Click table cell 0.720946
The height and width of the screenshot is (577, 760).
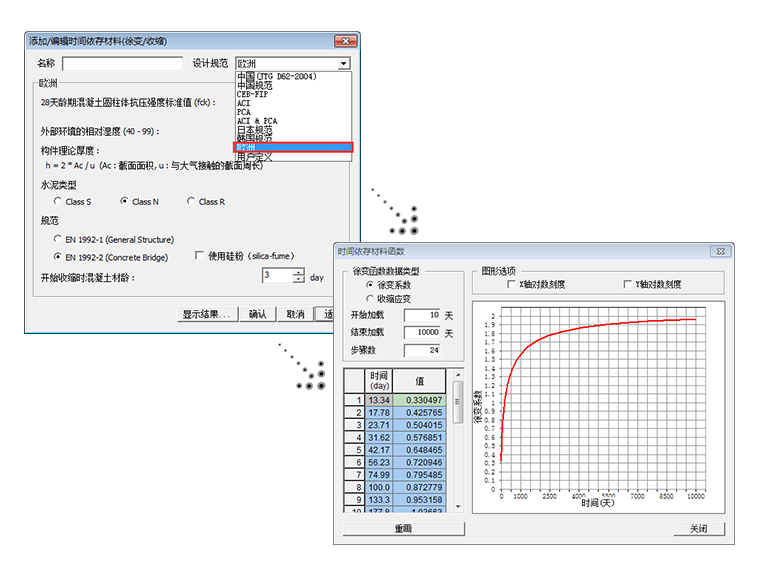tap(419, 463)
